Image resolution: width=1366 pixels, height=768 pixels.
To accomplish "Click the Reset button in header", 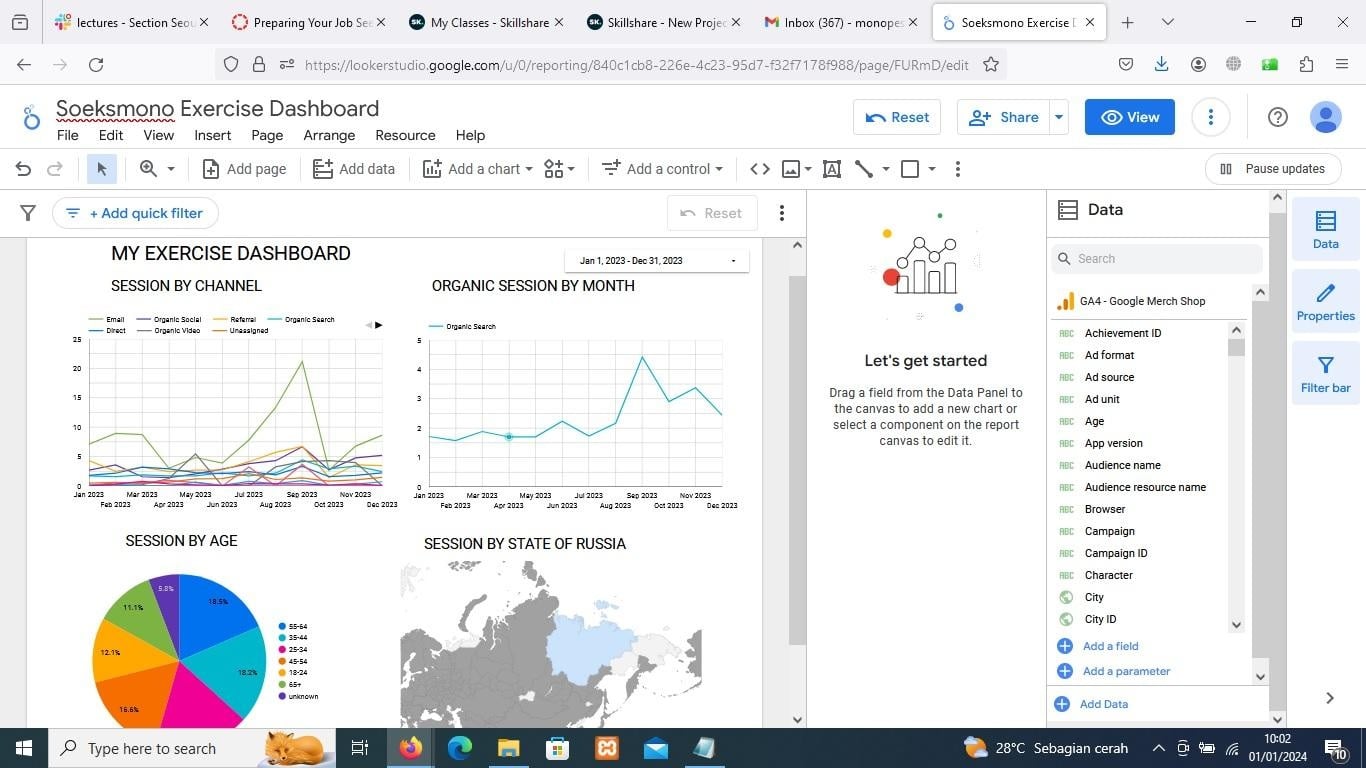I will click(897, 117).
